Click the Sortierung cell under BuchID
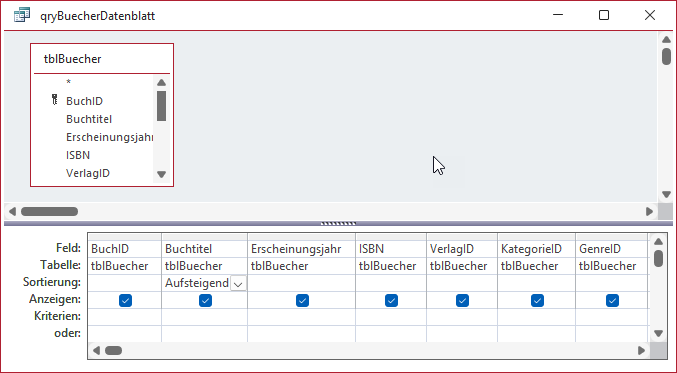This screenshot has width=677, height=373. [124, 283]
